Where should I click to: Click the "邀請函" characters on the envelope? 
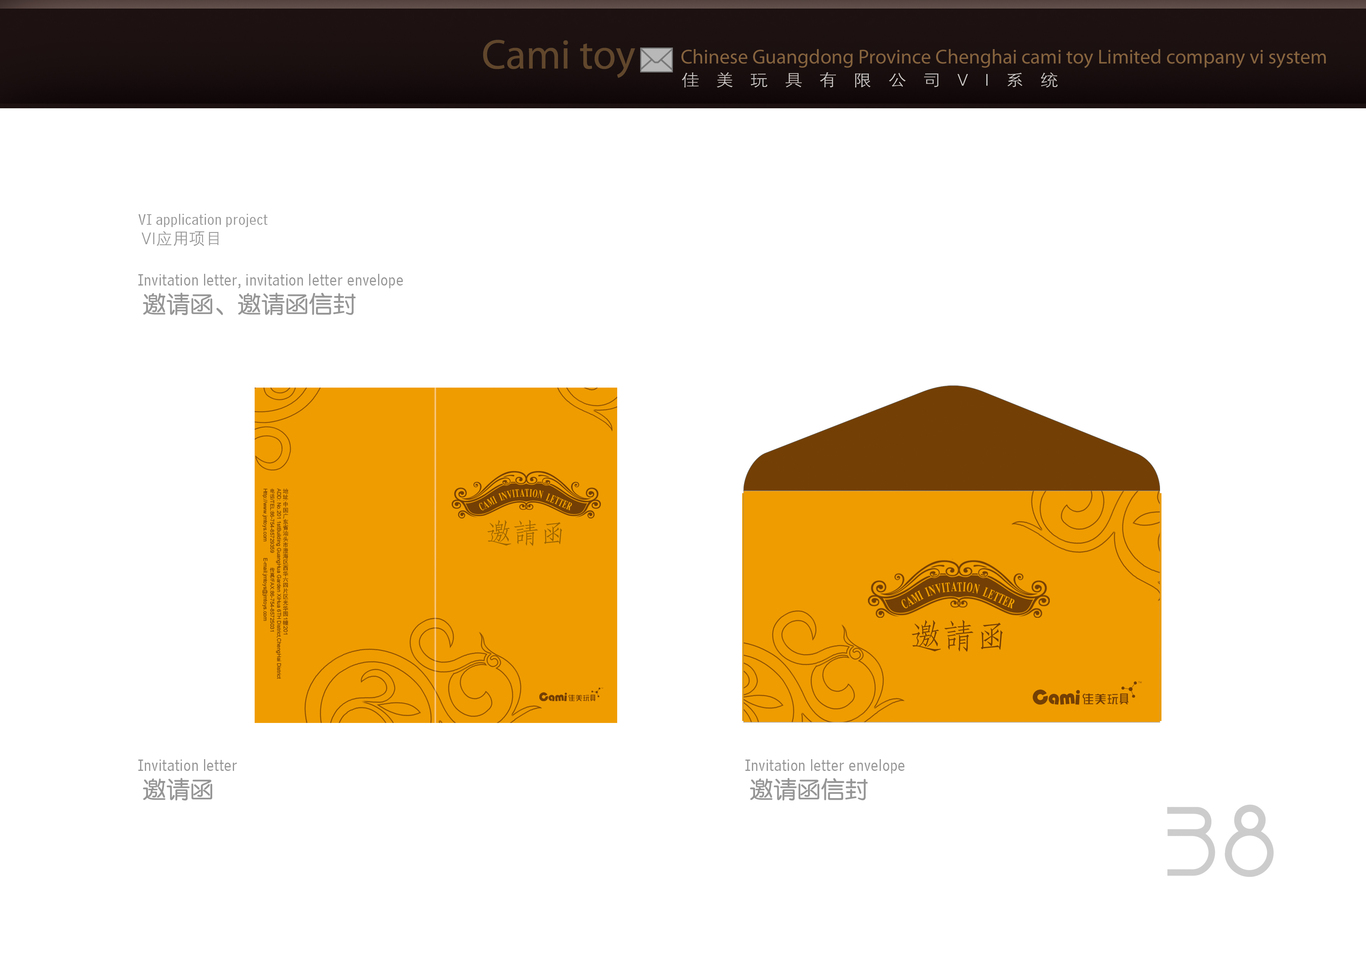tap(958, 636)
